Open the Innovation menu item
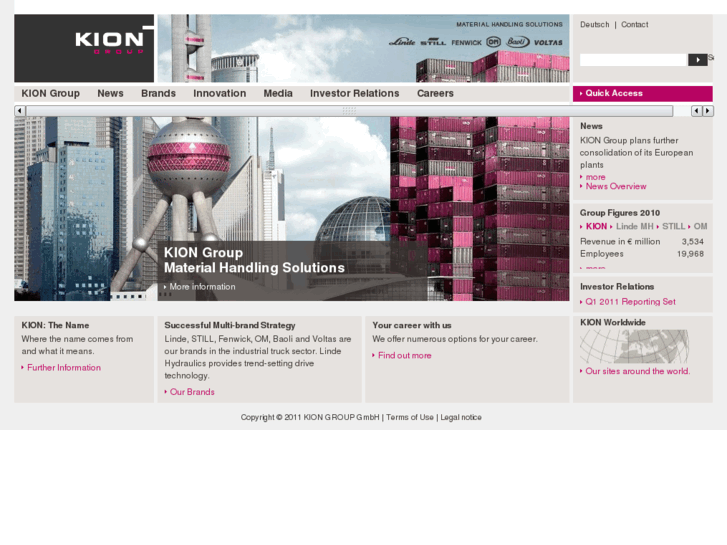 click(x=220, y=93)
